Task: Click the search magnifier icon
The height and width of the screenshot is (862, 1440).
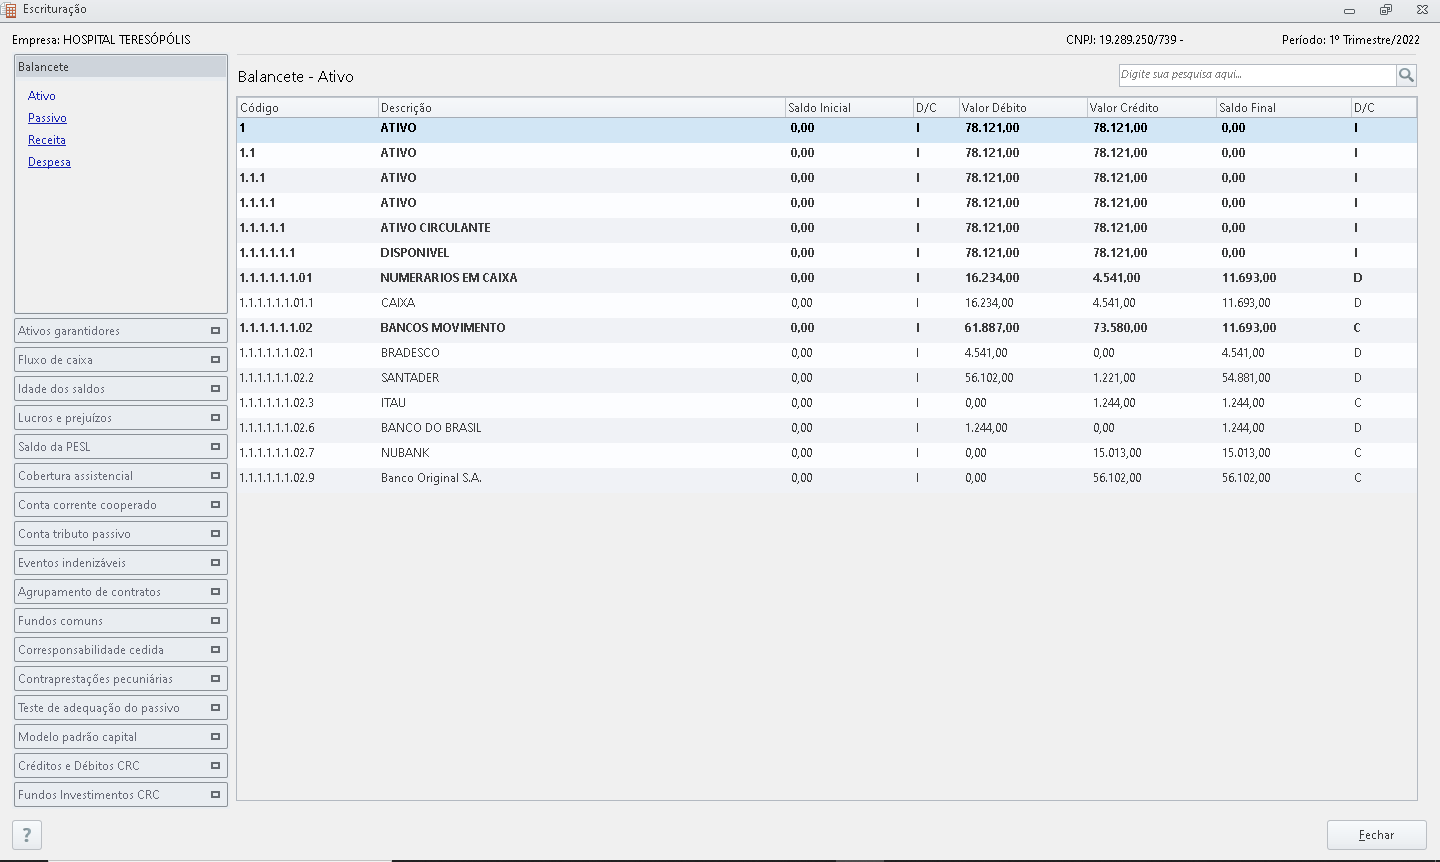Action: click(x=1406, y=75)
